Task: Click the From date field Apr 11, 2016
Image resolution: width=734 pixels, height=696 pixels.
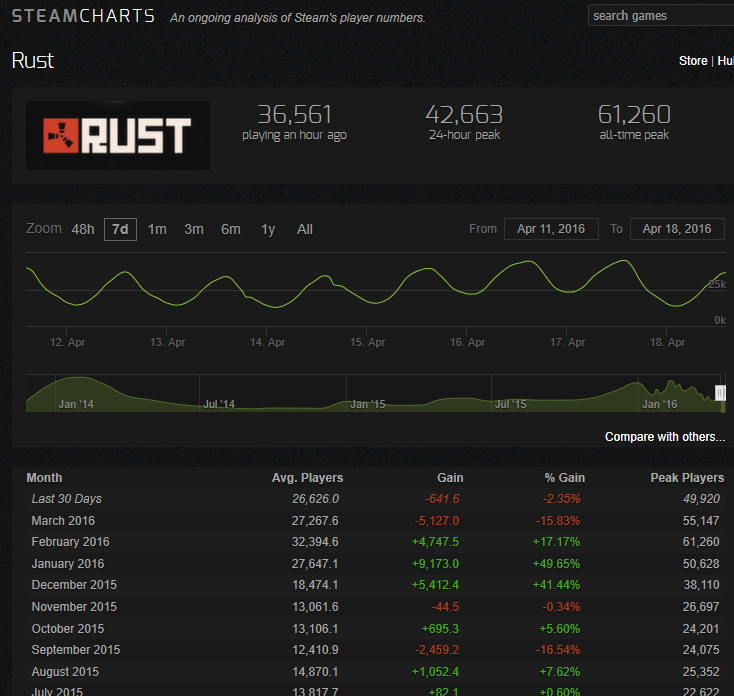Action: point(551,229)
